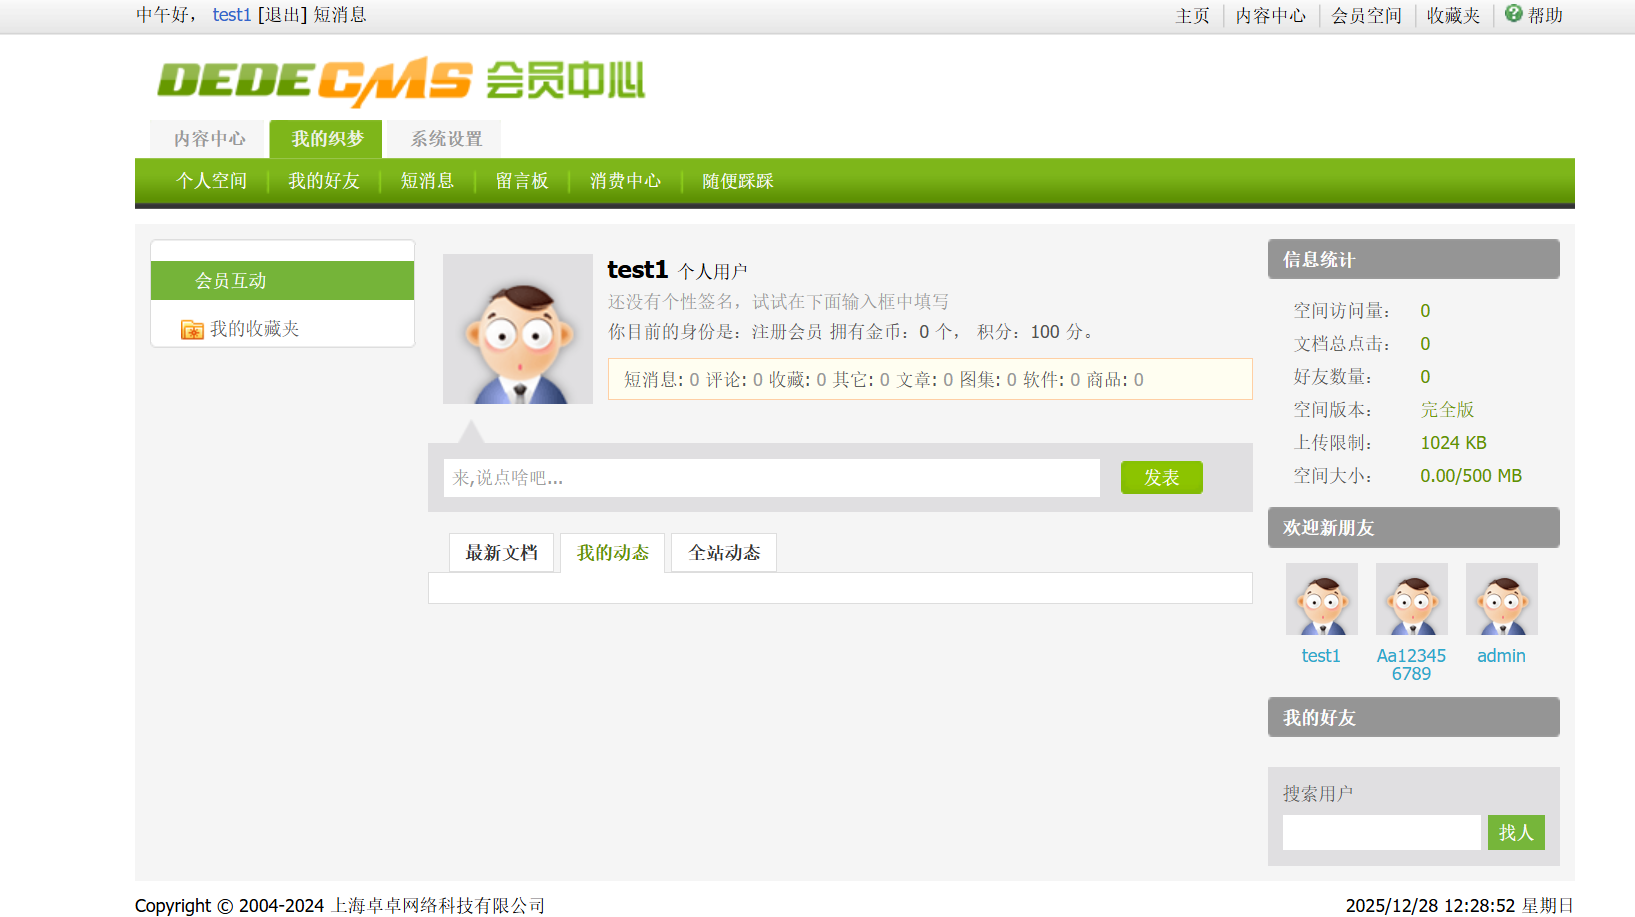The width and height of the screenshot is (1635, 917).
Task: Click the help question mark icon
Action: click(x=1513, y=14)
